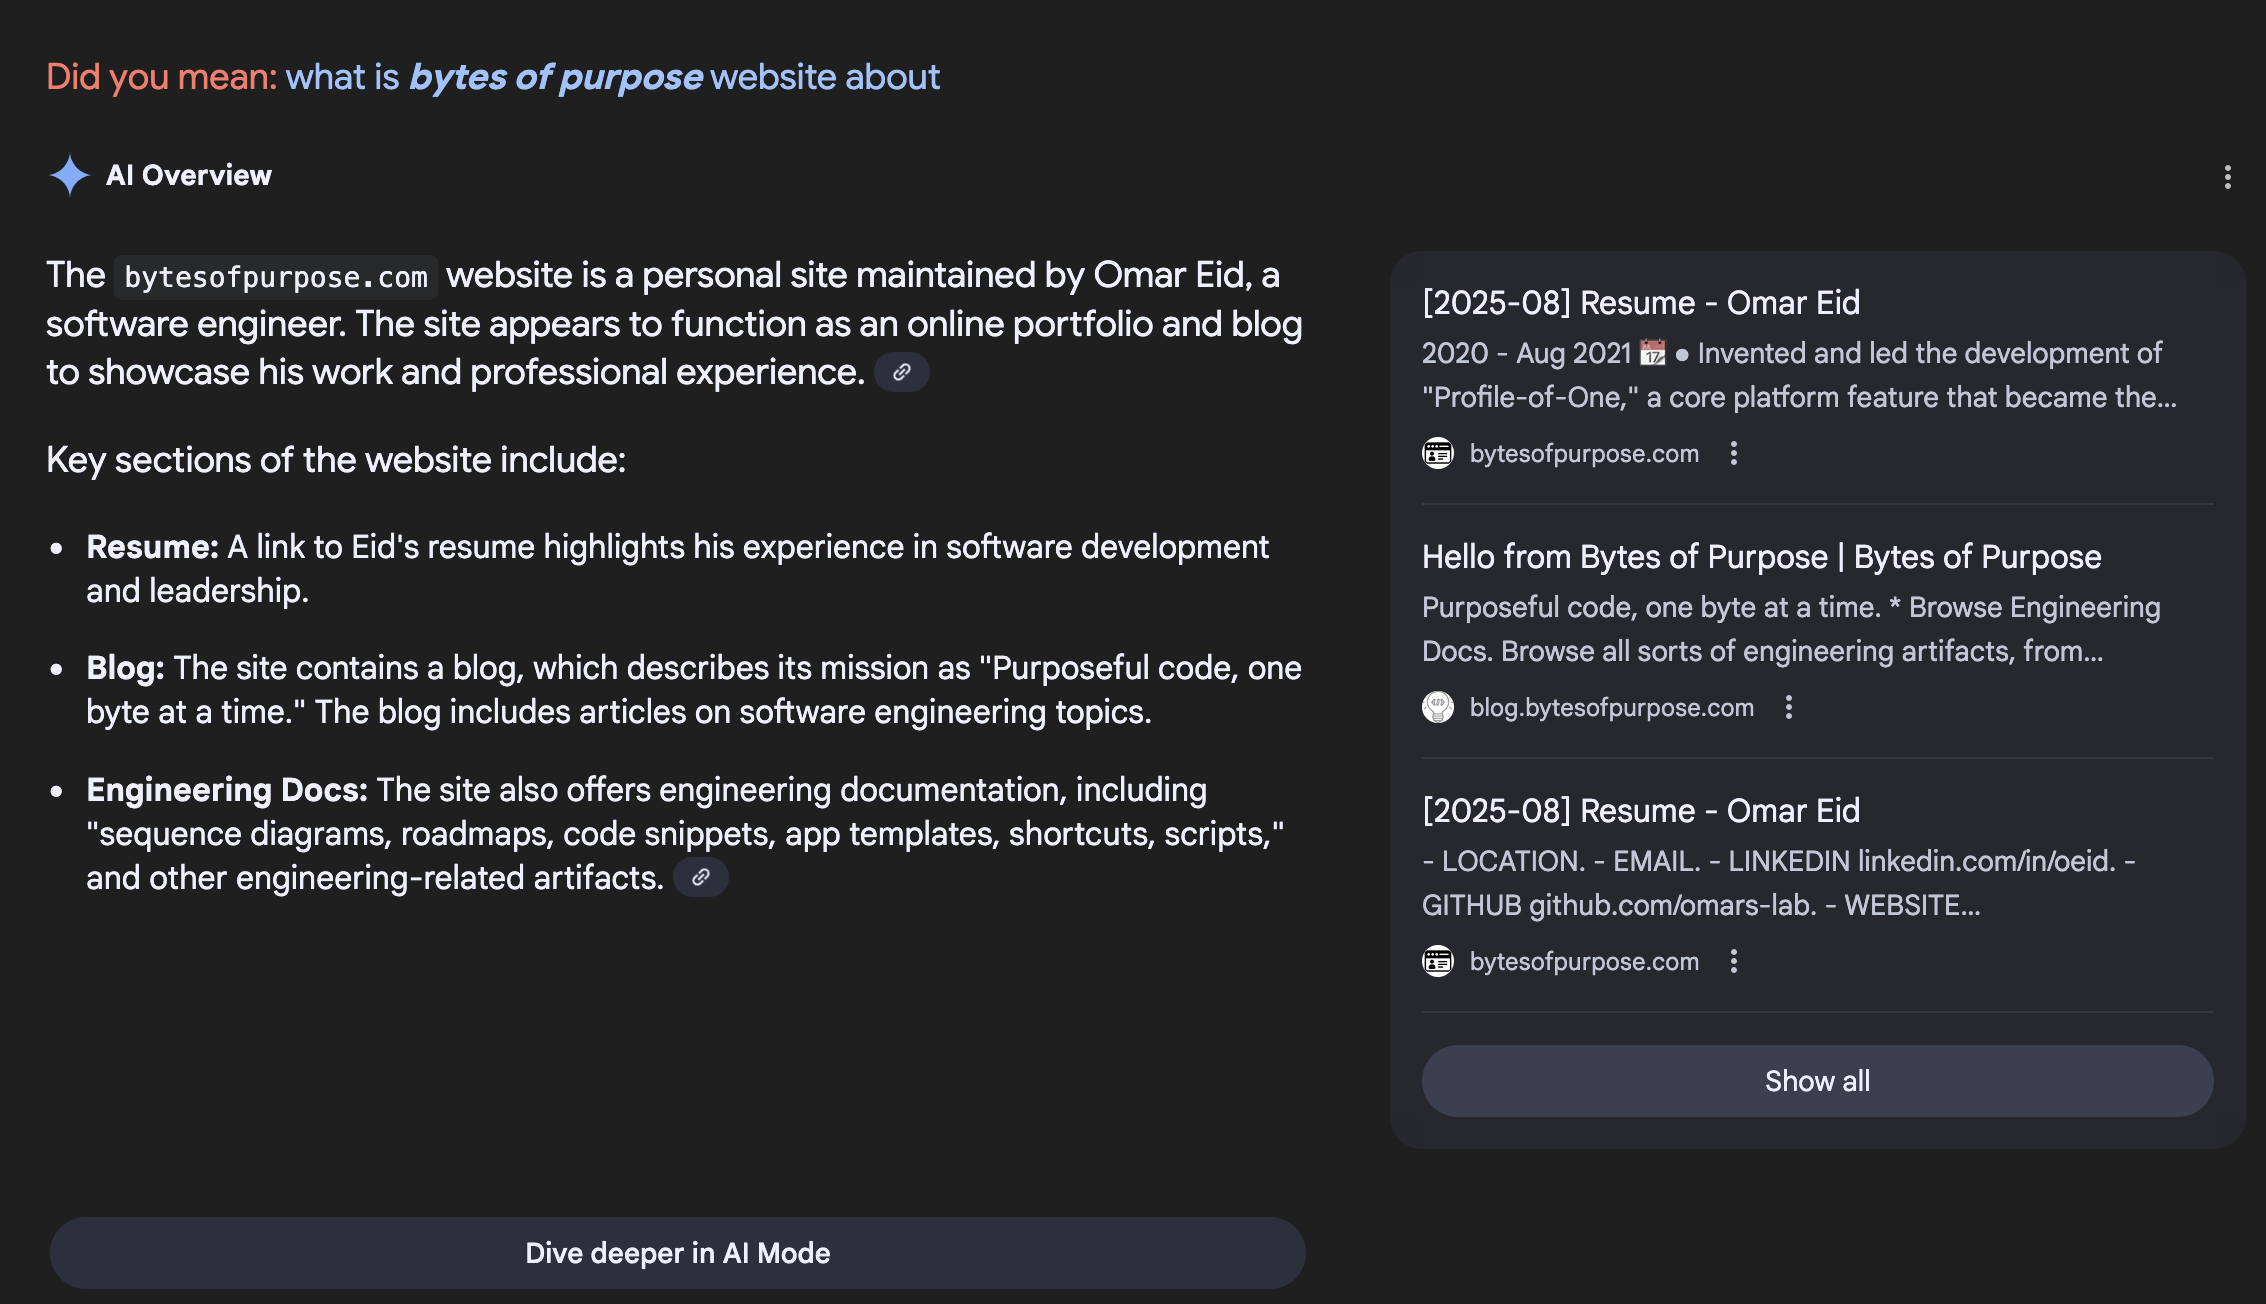This screenshot has height=1304, width=2266.
Task: Click the blog.bytesofpurpose.com domain label
Action: [1611, 707]
